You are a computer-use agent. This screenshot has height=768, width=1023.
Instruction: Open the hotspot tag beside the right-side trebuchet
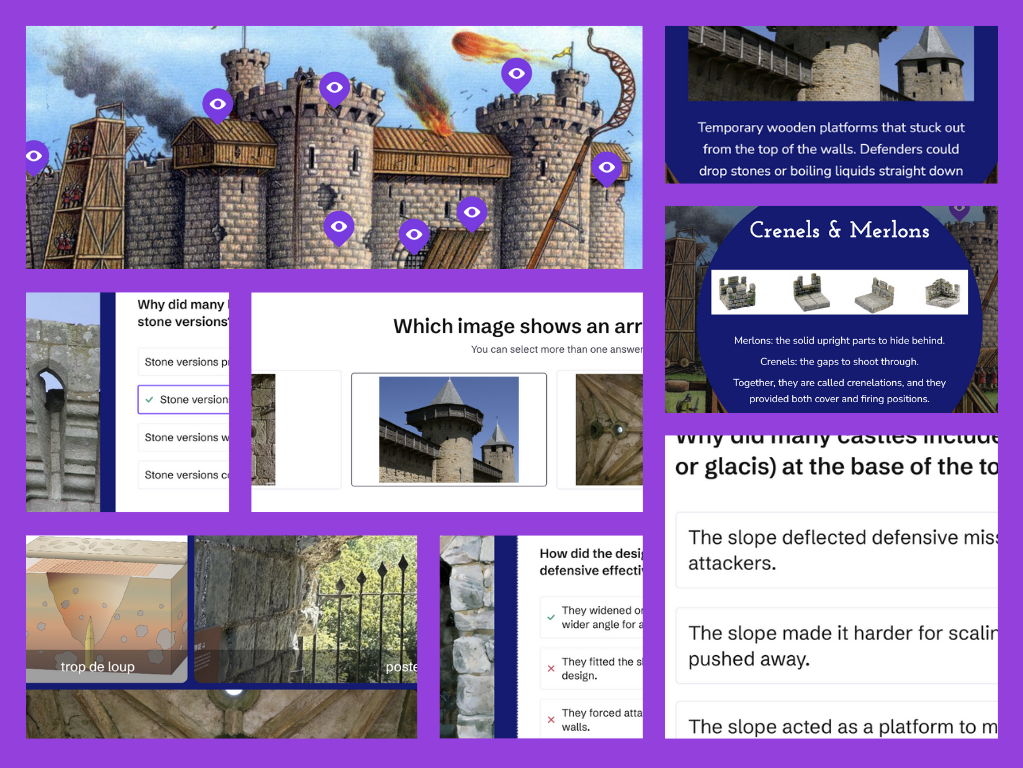click(x=605, y=168)
